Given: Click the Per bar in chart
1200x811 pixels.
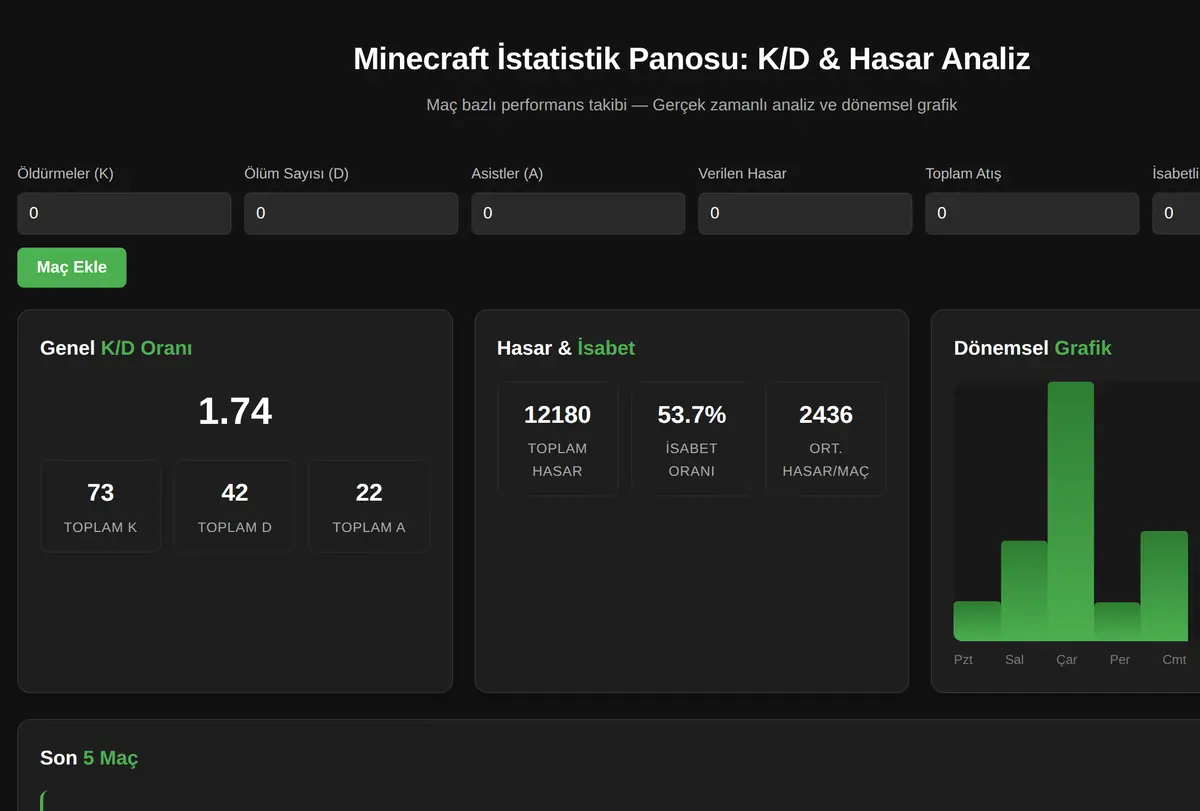Looking at the screenshot, I should click(1117, 621).
